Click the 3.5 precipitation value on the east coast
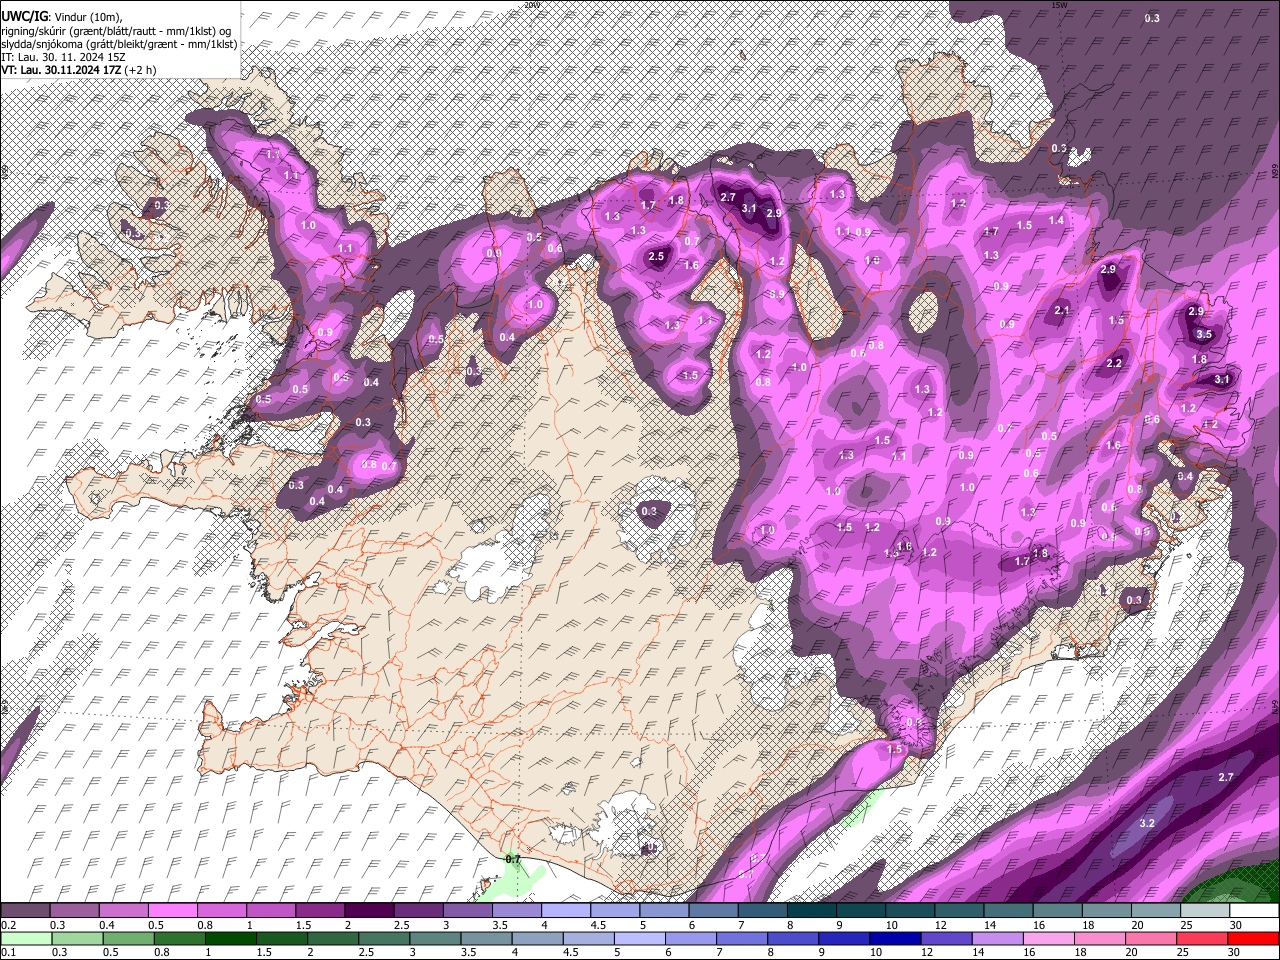 [1204, 335]
